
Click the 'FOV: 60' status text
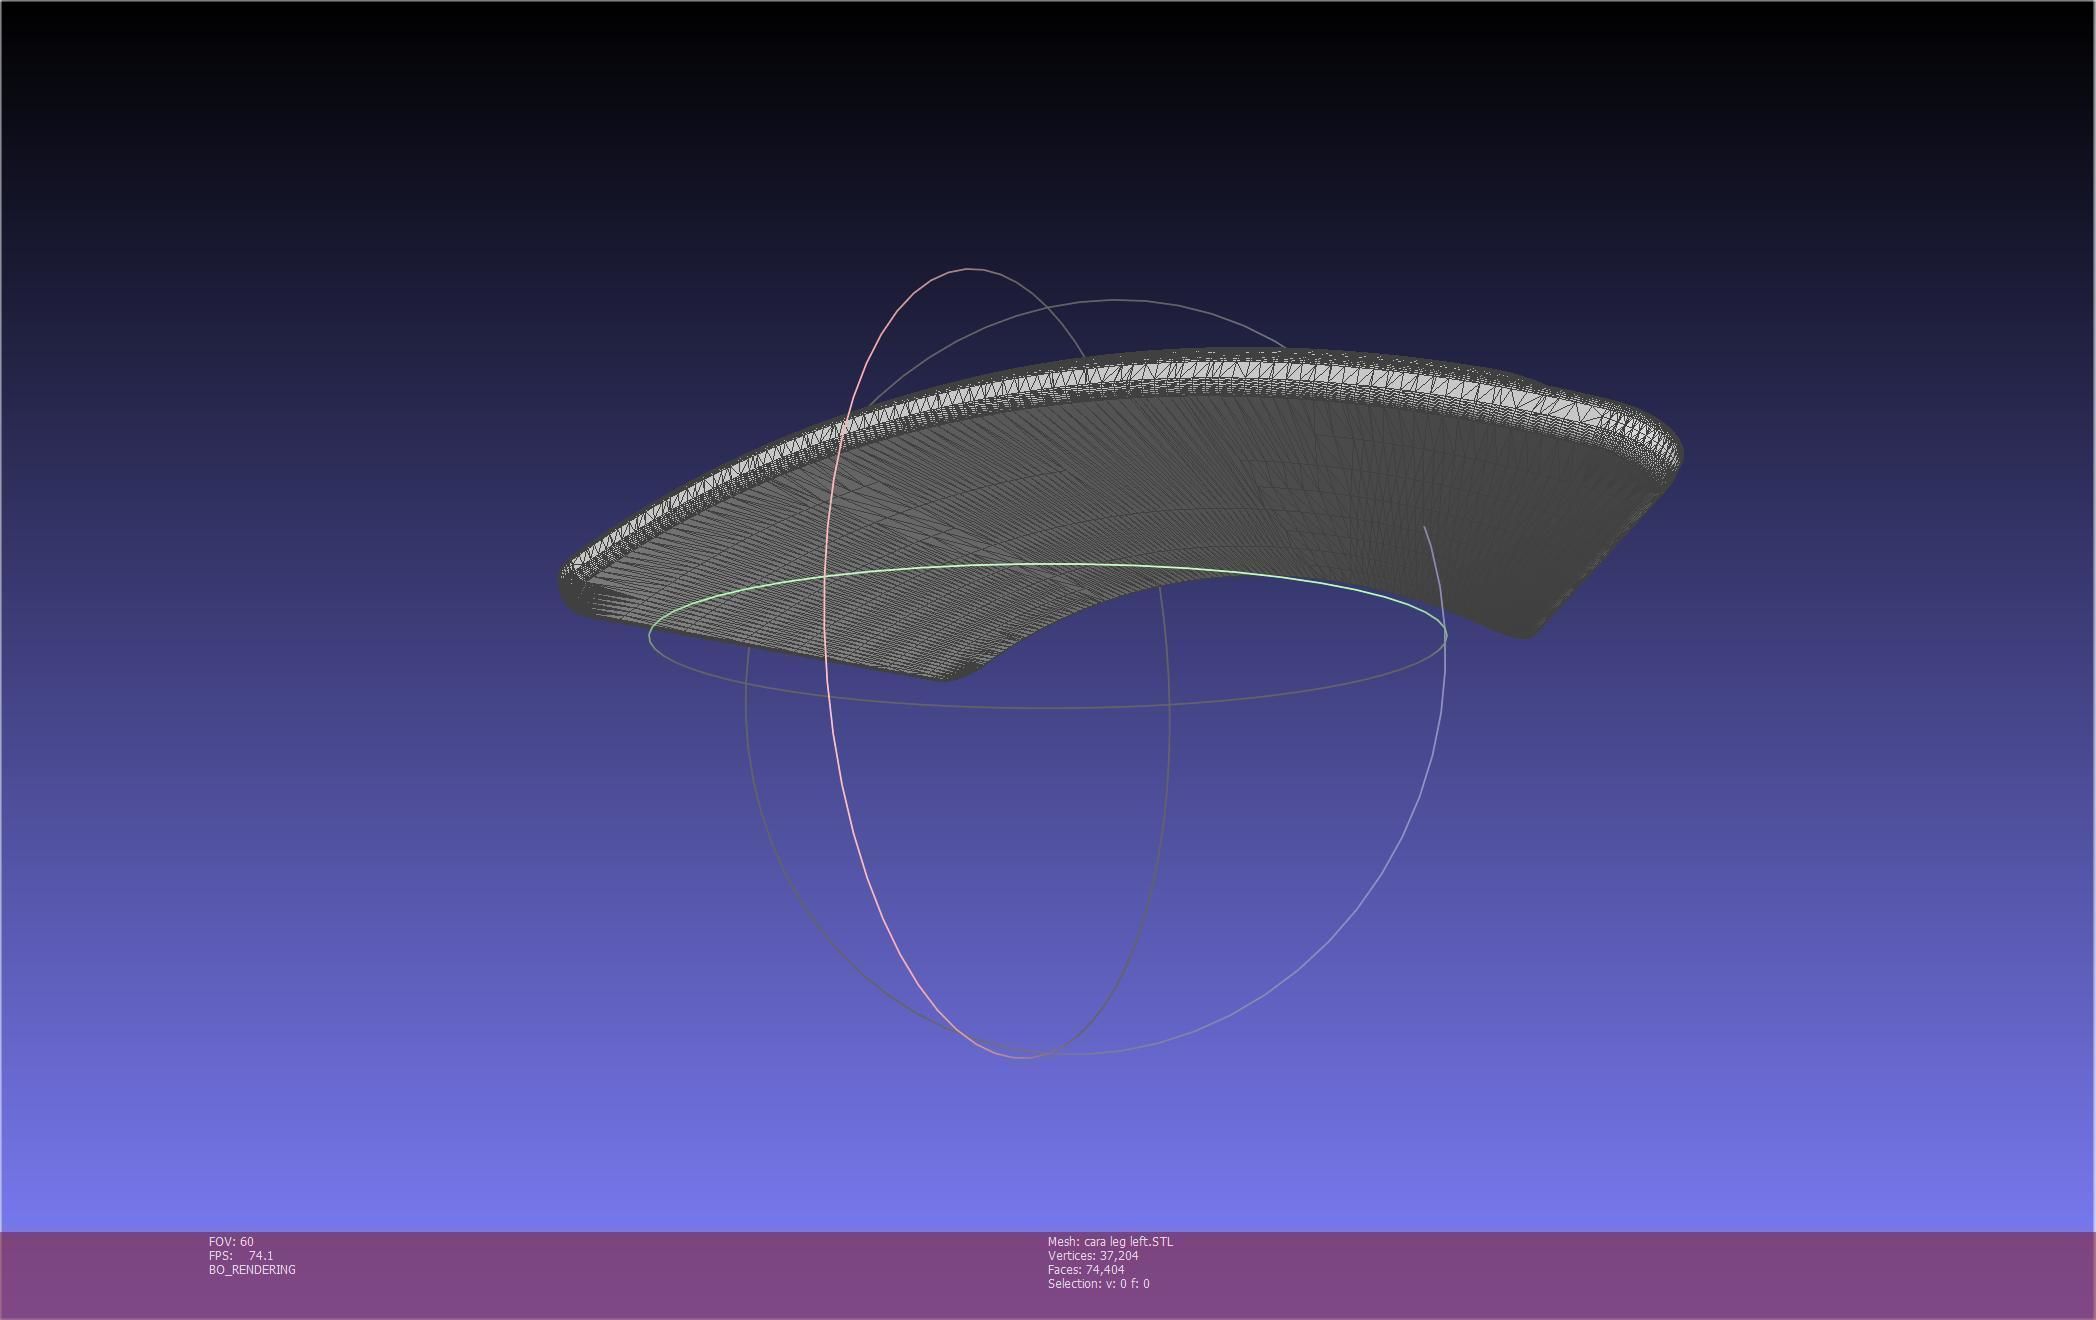(231, 1242)
